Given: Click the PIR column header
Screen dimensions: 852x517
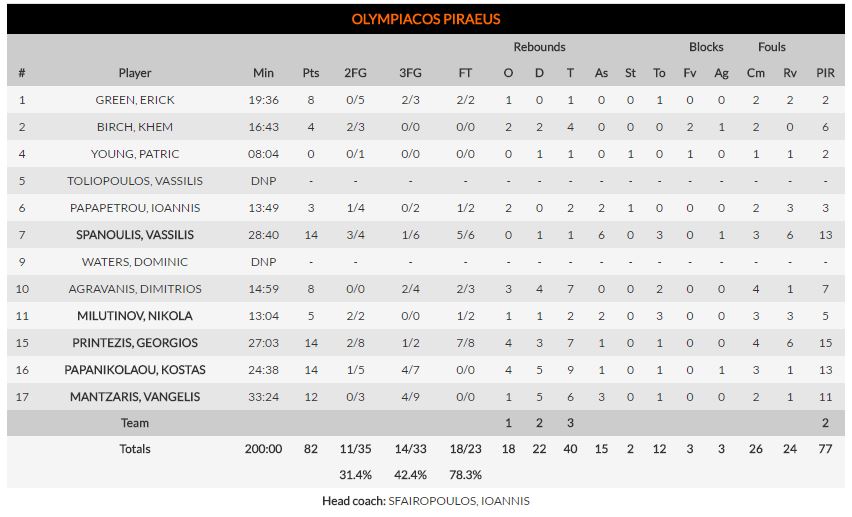Looking at the screenshot, I should 825,73.
